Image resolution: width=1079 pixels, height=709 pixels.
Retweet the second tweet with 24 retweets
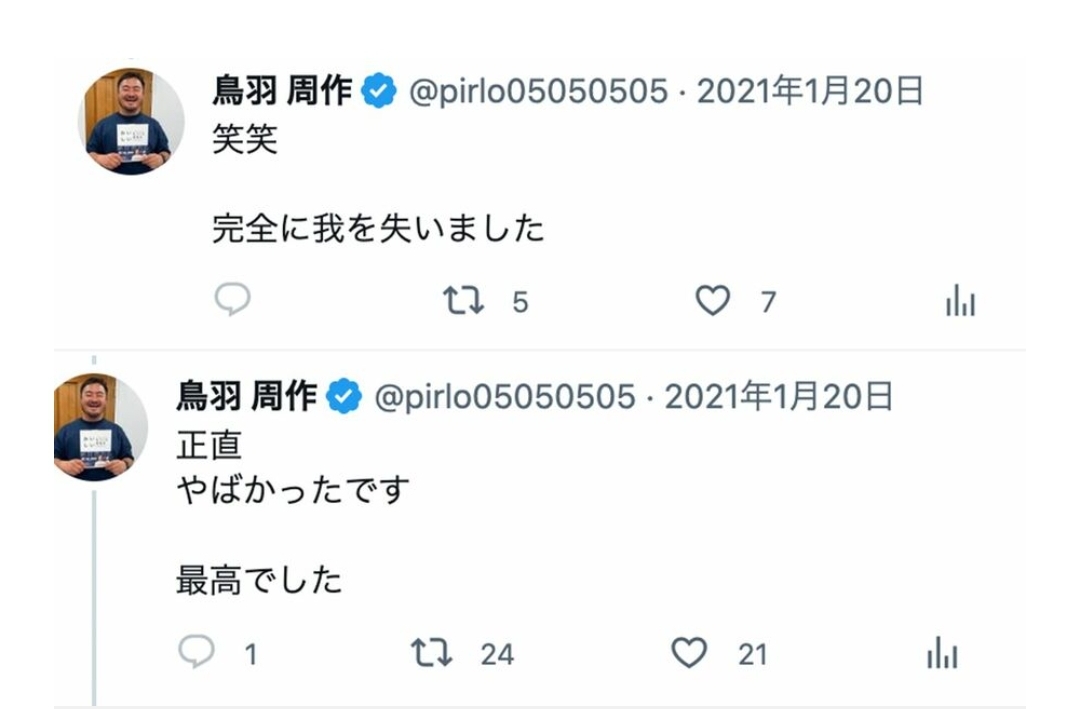point(431,652)
